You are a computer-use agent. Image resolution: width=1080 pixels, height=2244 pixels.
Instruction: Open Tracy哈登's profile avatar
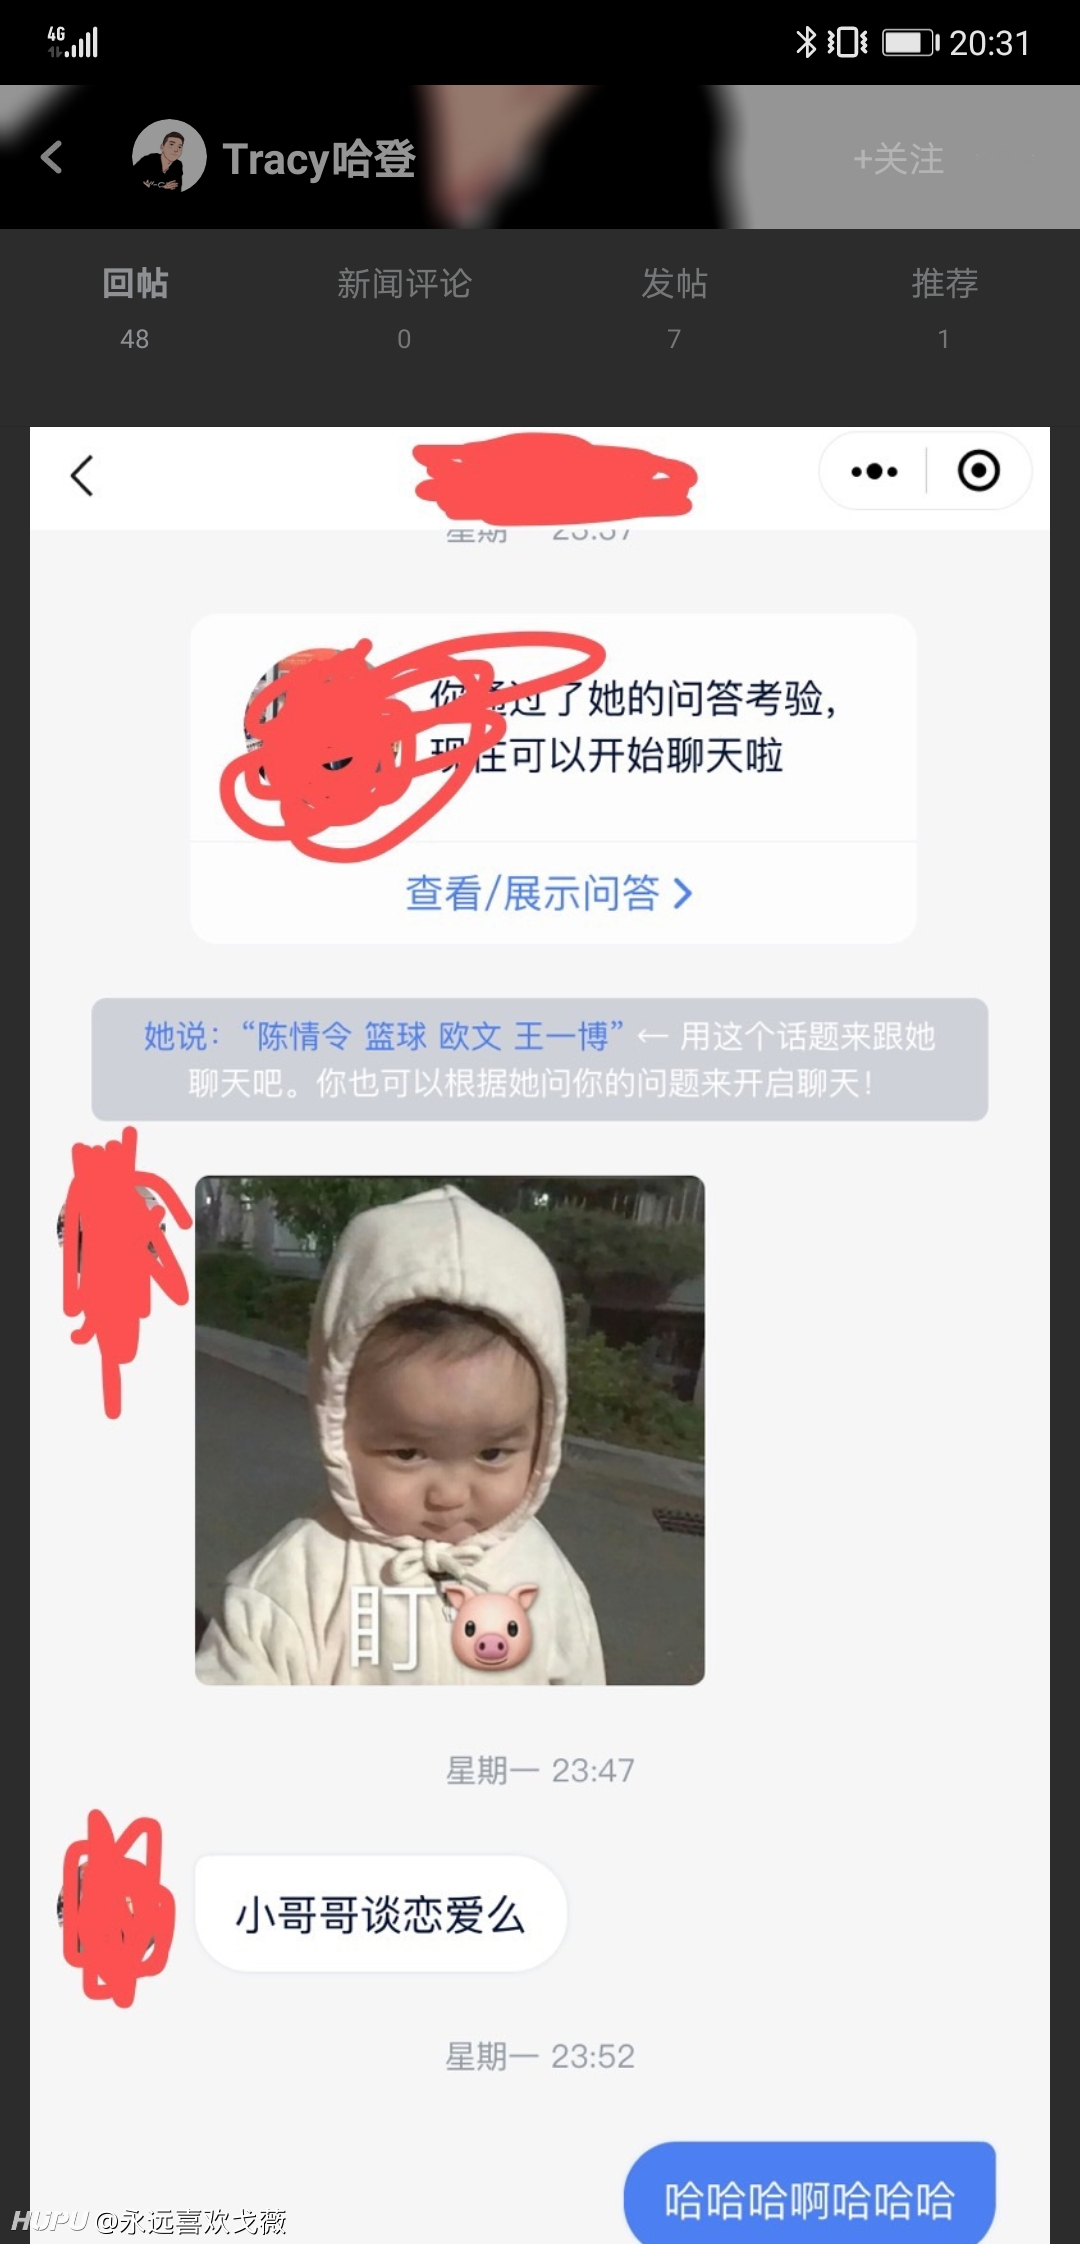pos(169,156)
